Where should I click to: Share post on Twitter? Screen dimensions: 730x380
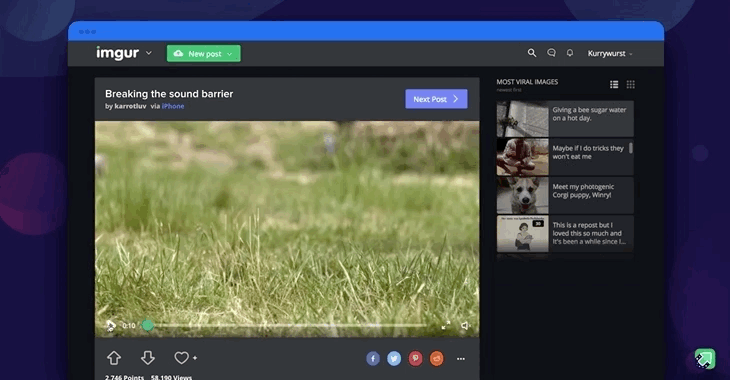pyautogui.click(x=394, y=359)
